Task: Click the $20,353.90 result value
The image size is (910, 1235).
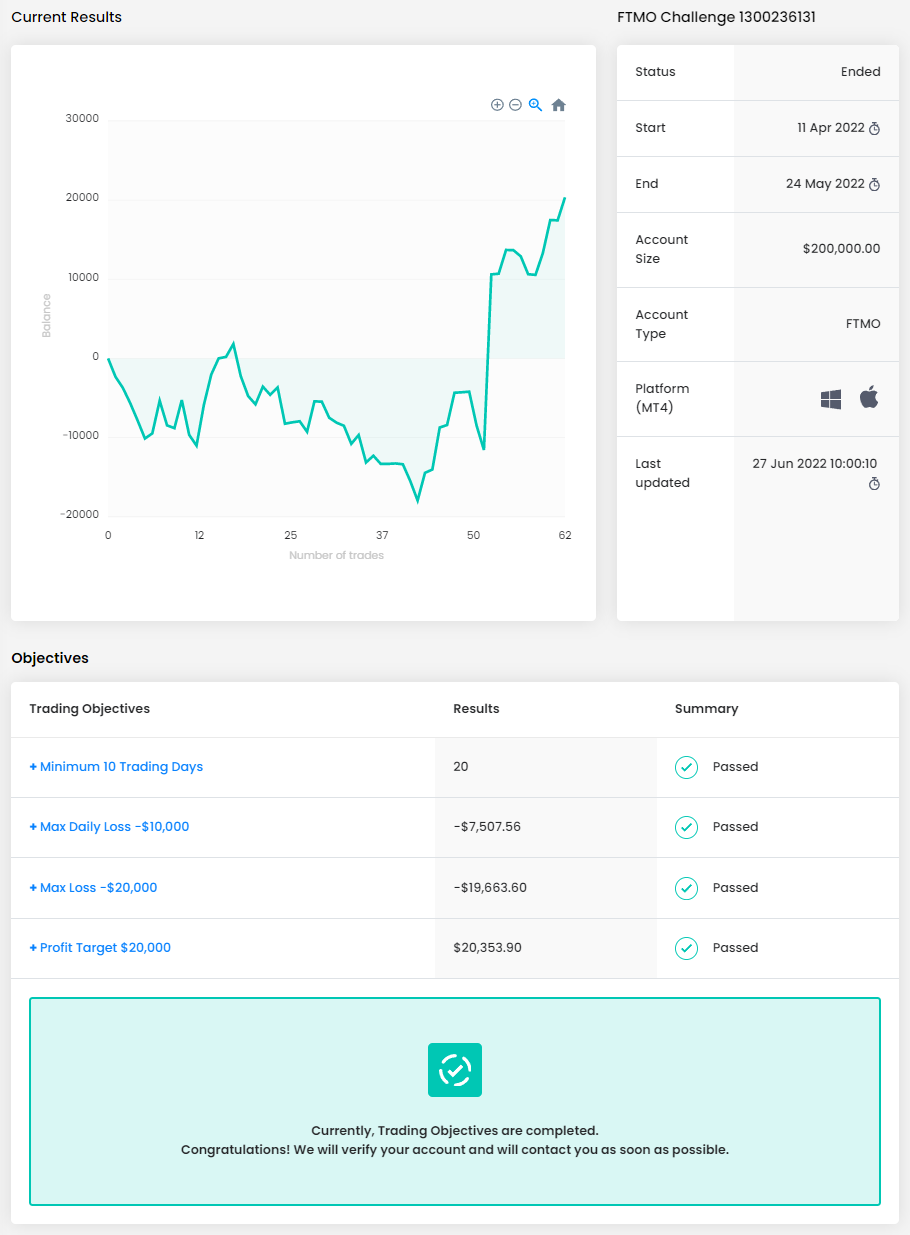Action: [x=487, y=948]
